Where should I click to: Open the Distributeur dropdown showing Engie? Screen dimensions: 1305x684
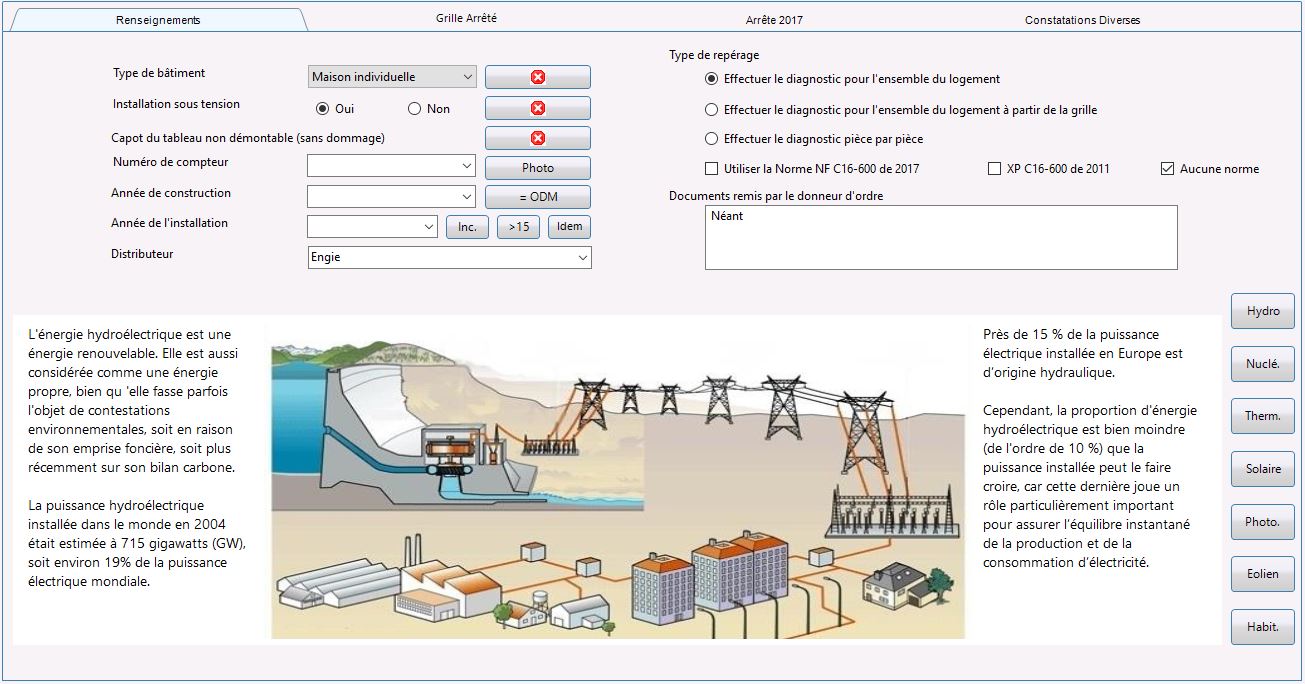point(450,258)
